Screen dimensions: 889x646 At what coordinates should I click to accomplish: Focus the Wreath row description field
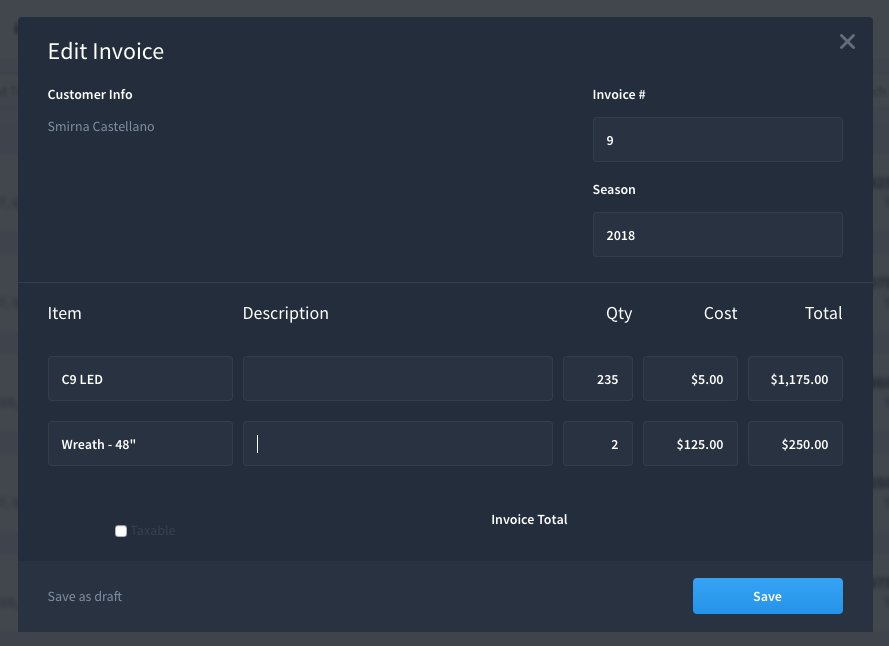pos(397,444)
